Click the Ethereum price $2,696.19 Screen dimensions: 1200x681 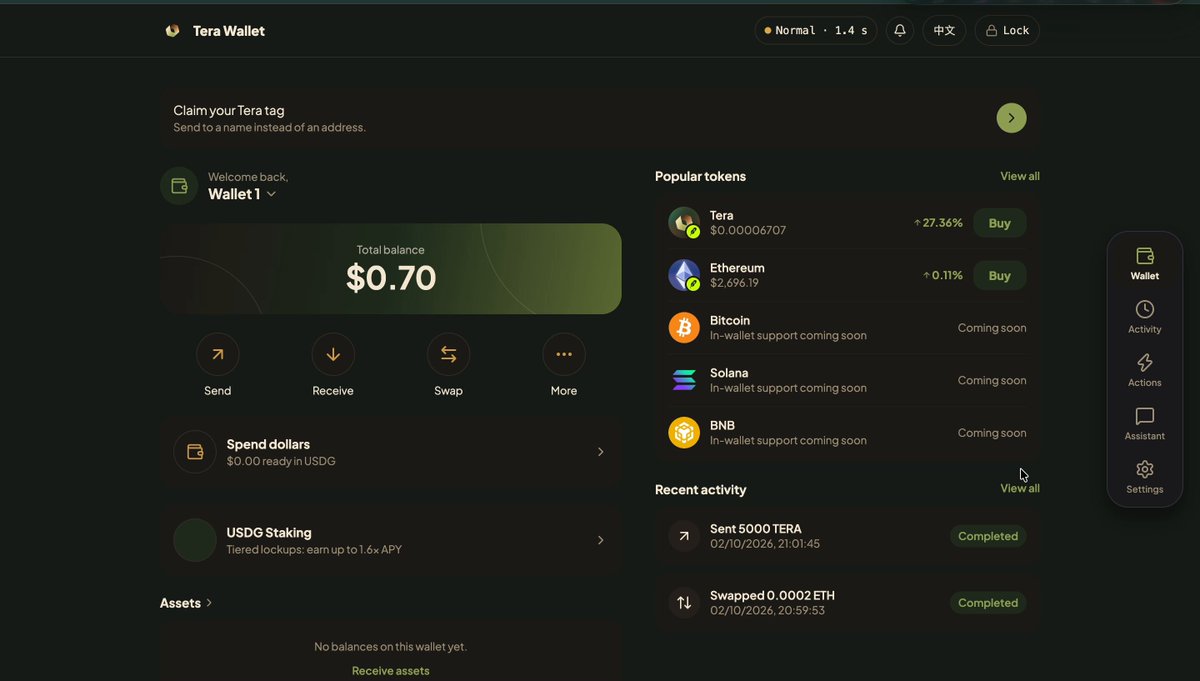click(734, 283)
